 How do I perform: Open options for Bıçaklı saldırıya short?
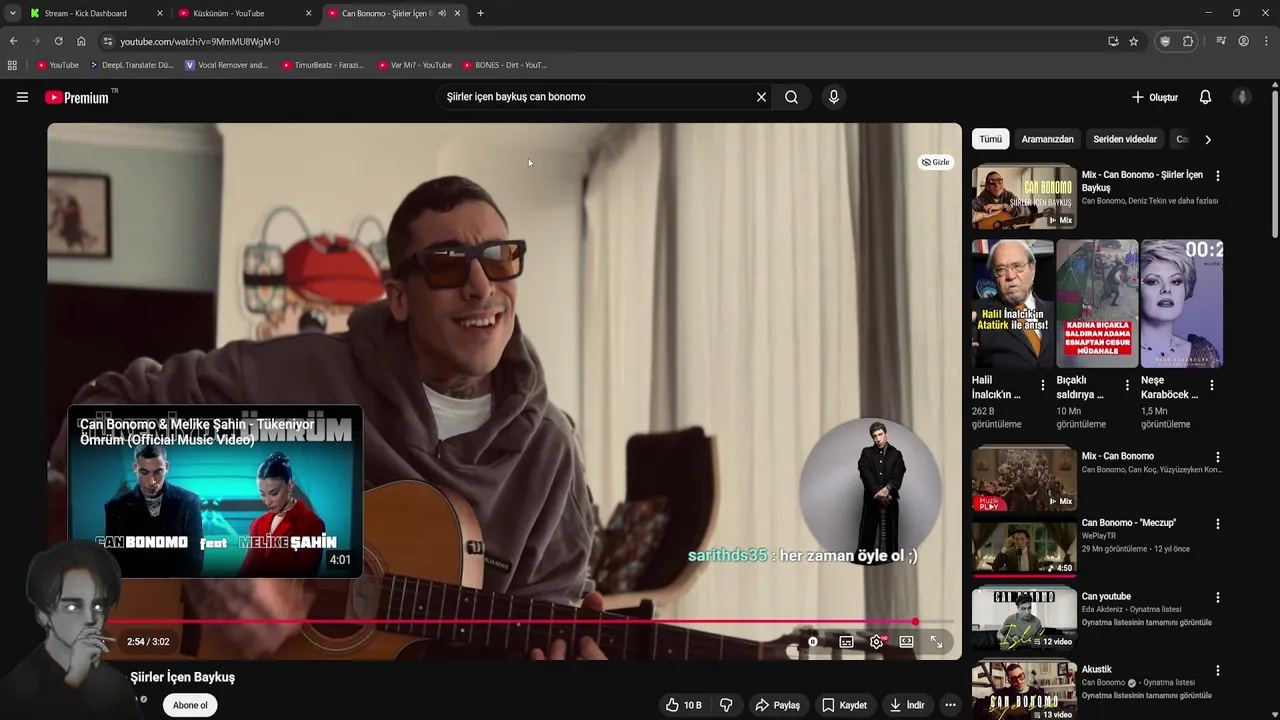(x=1127, y=385)
